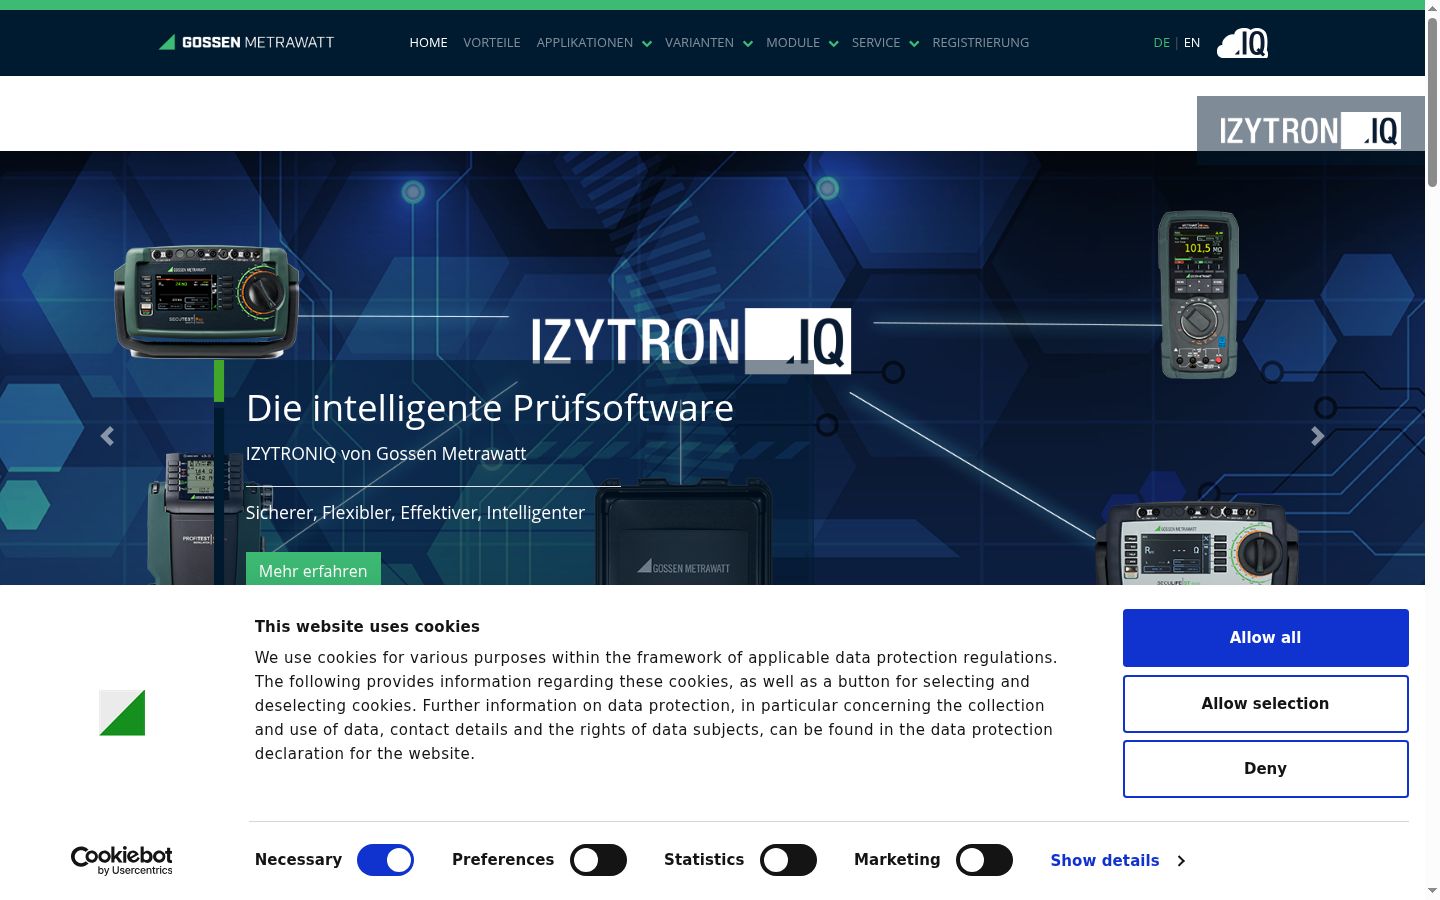Image resolution: width=1440 pixels, height=900 pixels.
Task: Click the Allow all cookies button
Action: coord(1265,638)
